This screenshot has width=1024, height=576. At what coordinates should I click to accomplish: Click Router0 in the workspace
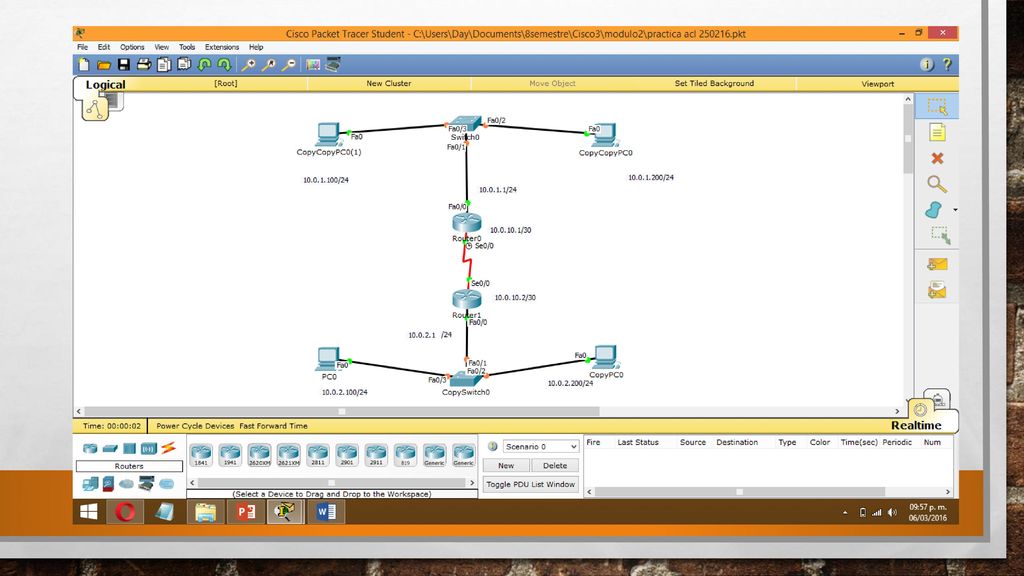pos(467,223)
